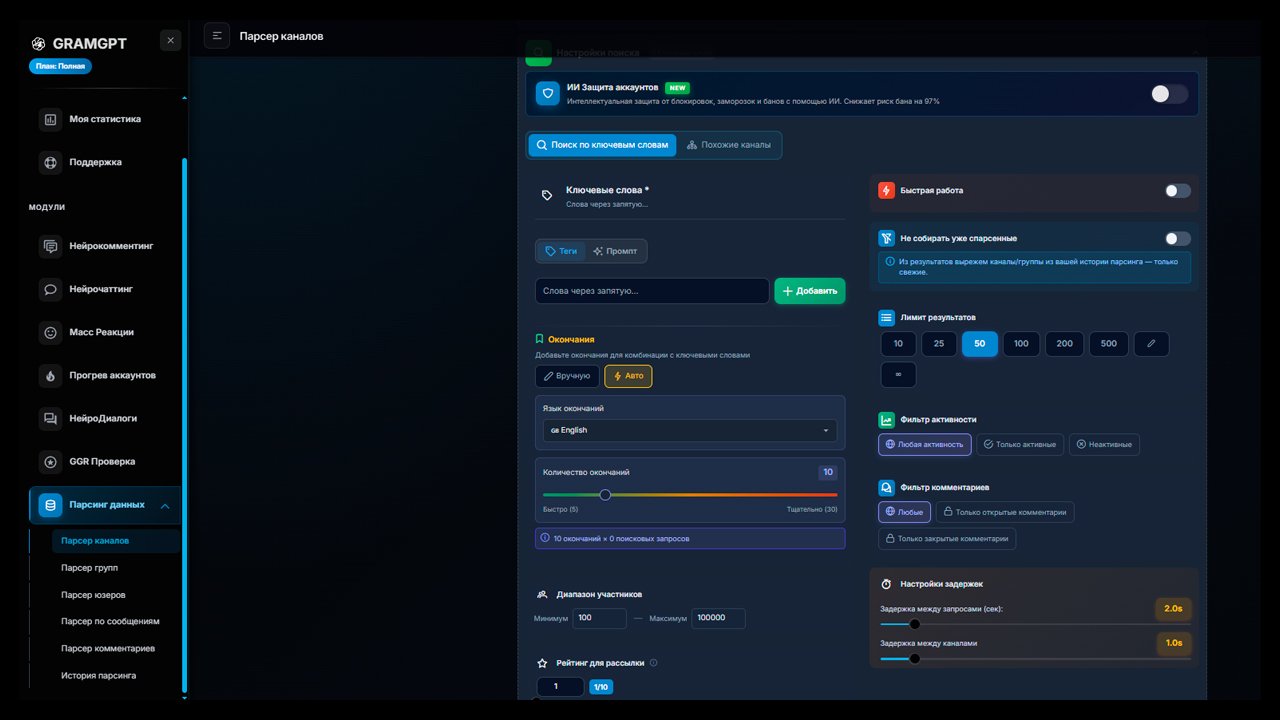Open Прогрев аккаунтов flame icon

tap(50, 376)
